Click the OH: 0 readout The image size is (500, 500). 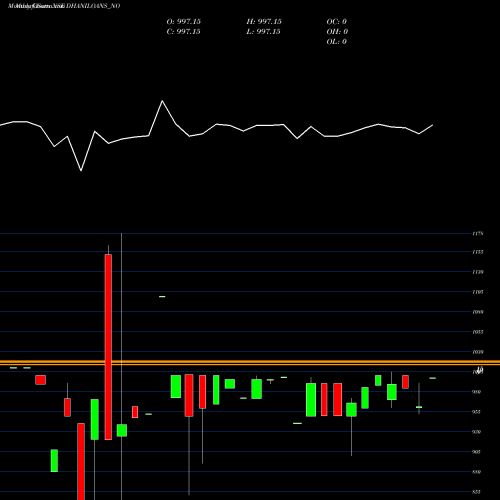[337, 32]
